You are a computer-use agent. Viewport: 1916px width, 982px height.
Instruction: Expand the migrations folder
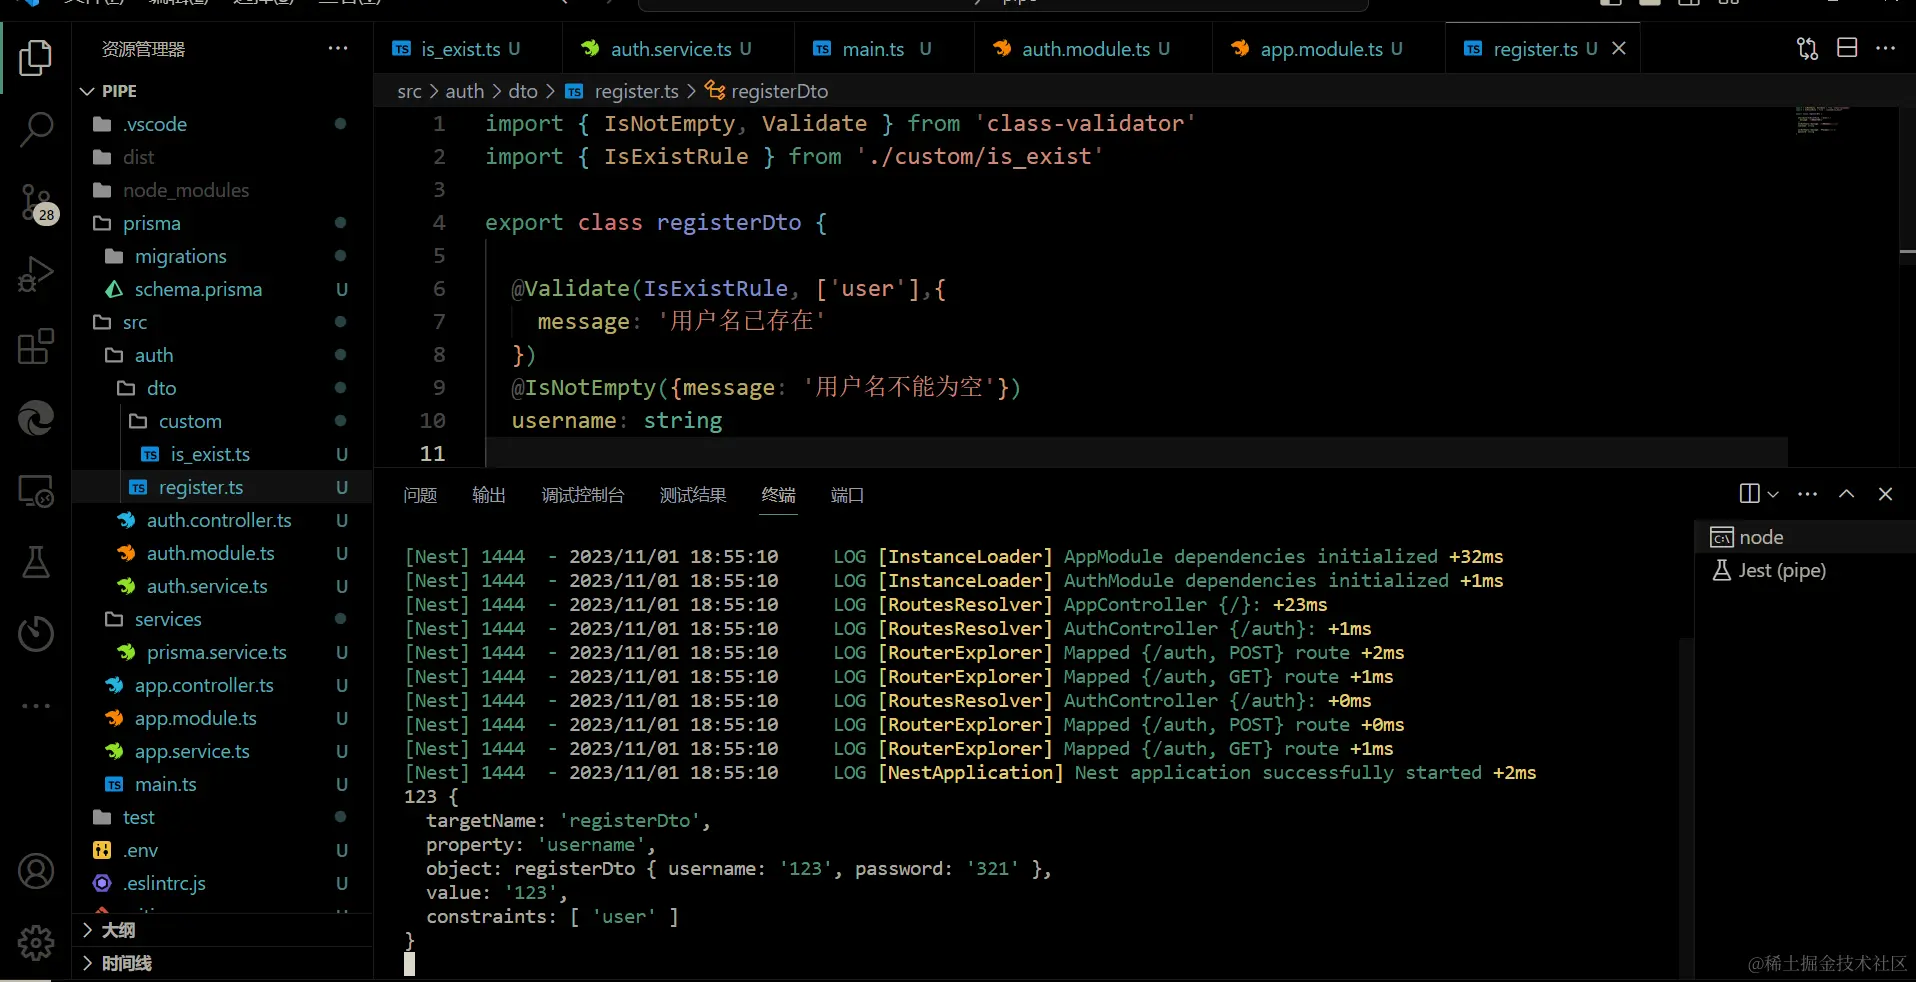(223, 256)
